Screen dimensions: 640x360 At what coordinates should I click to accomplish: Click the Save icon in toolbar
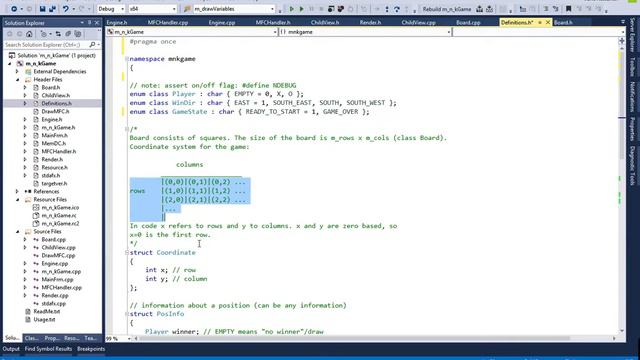tap(42, 9)
